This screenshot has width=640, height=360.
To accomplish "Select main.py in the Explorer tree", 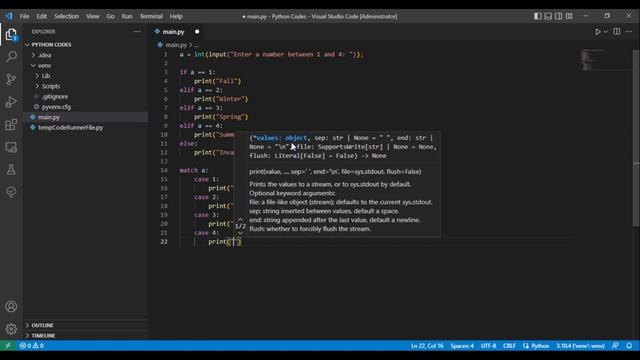I will click(x=49, y=117).
